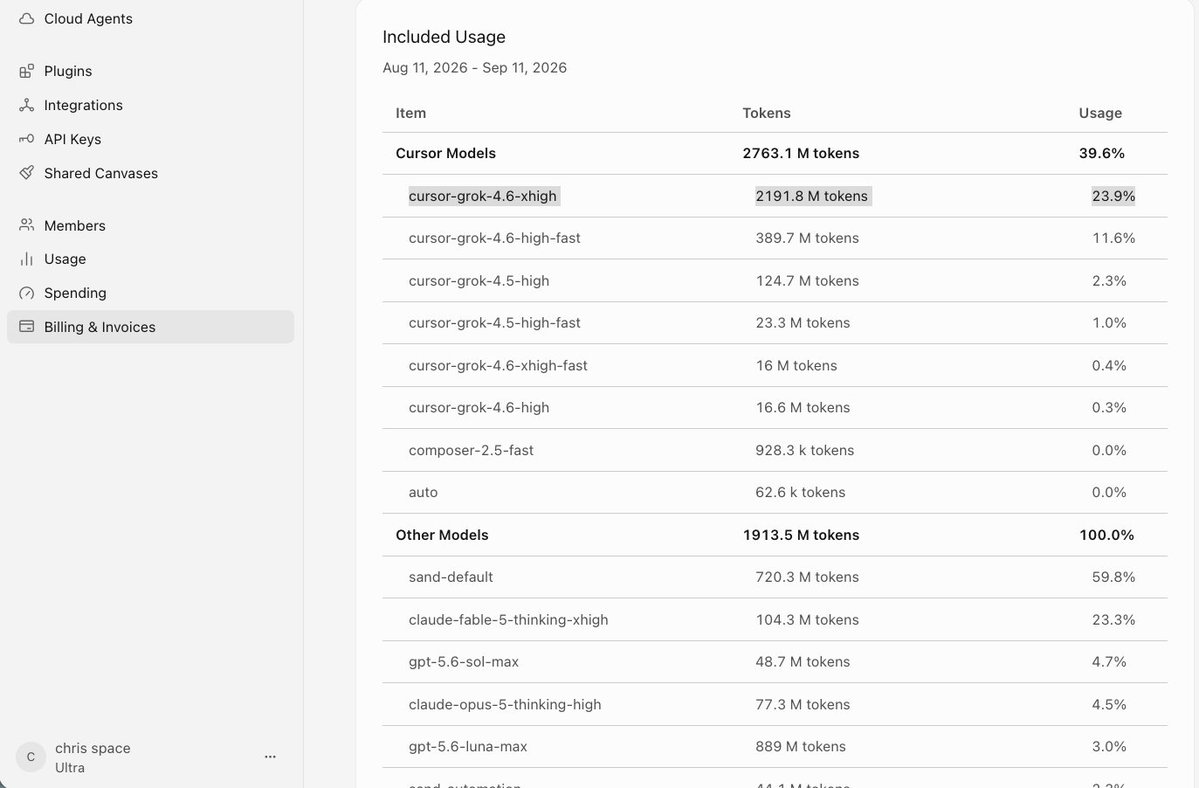The width and height of the screenshot is (1199, 788).
Task: Click the chris space avatar circle
Action: [31, 757]
